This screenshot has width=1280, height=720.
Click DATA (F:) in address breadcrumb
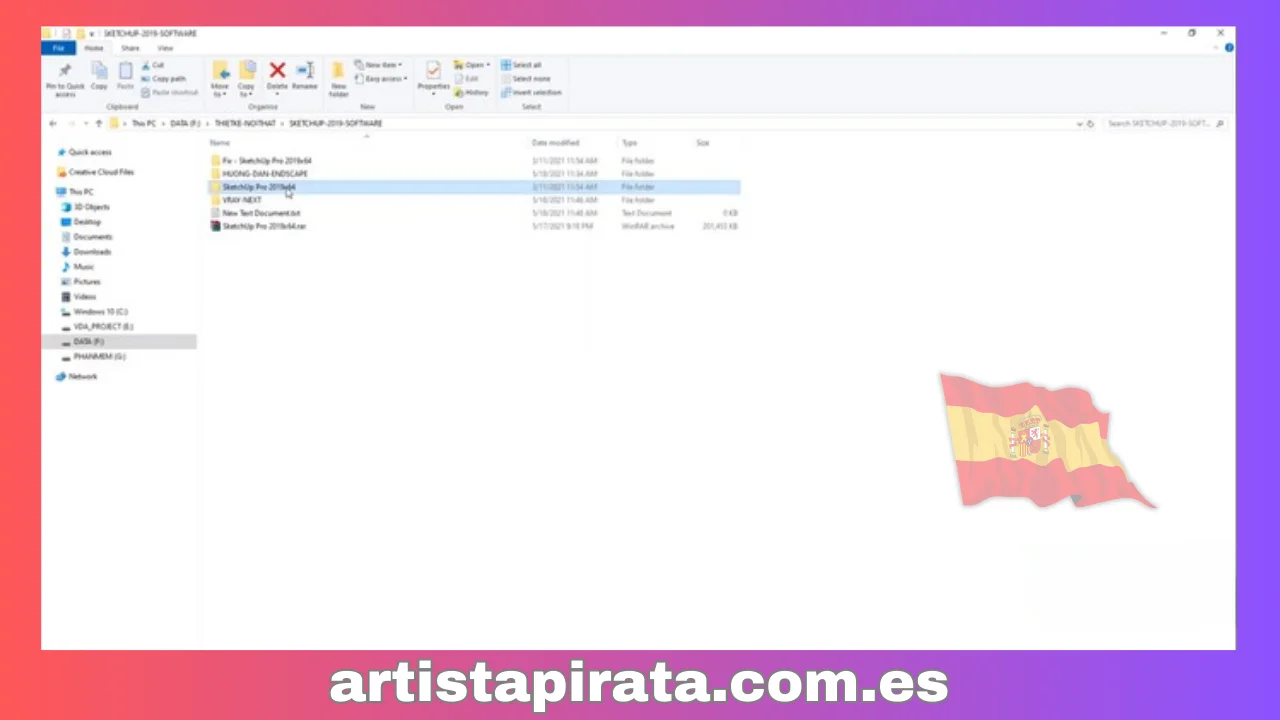tap(186, 123)
